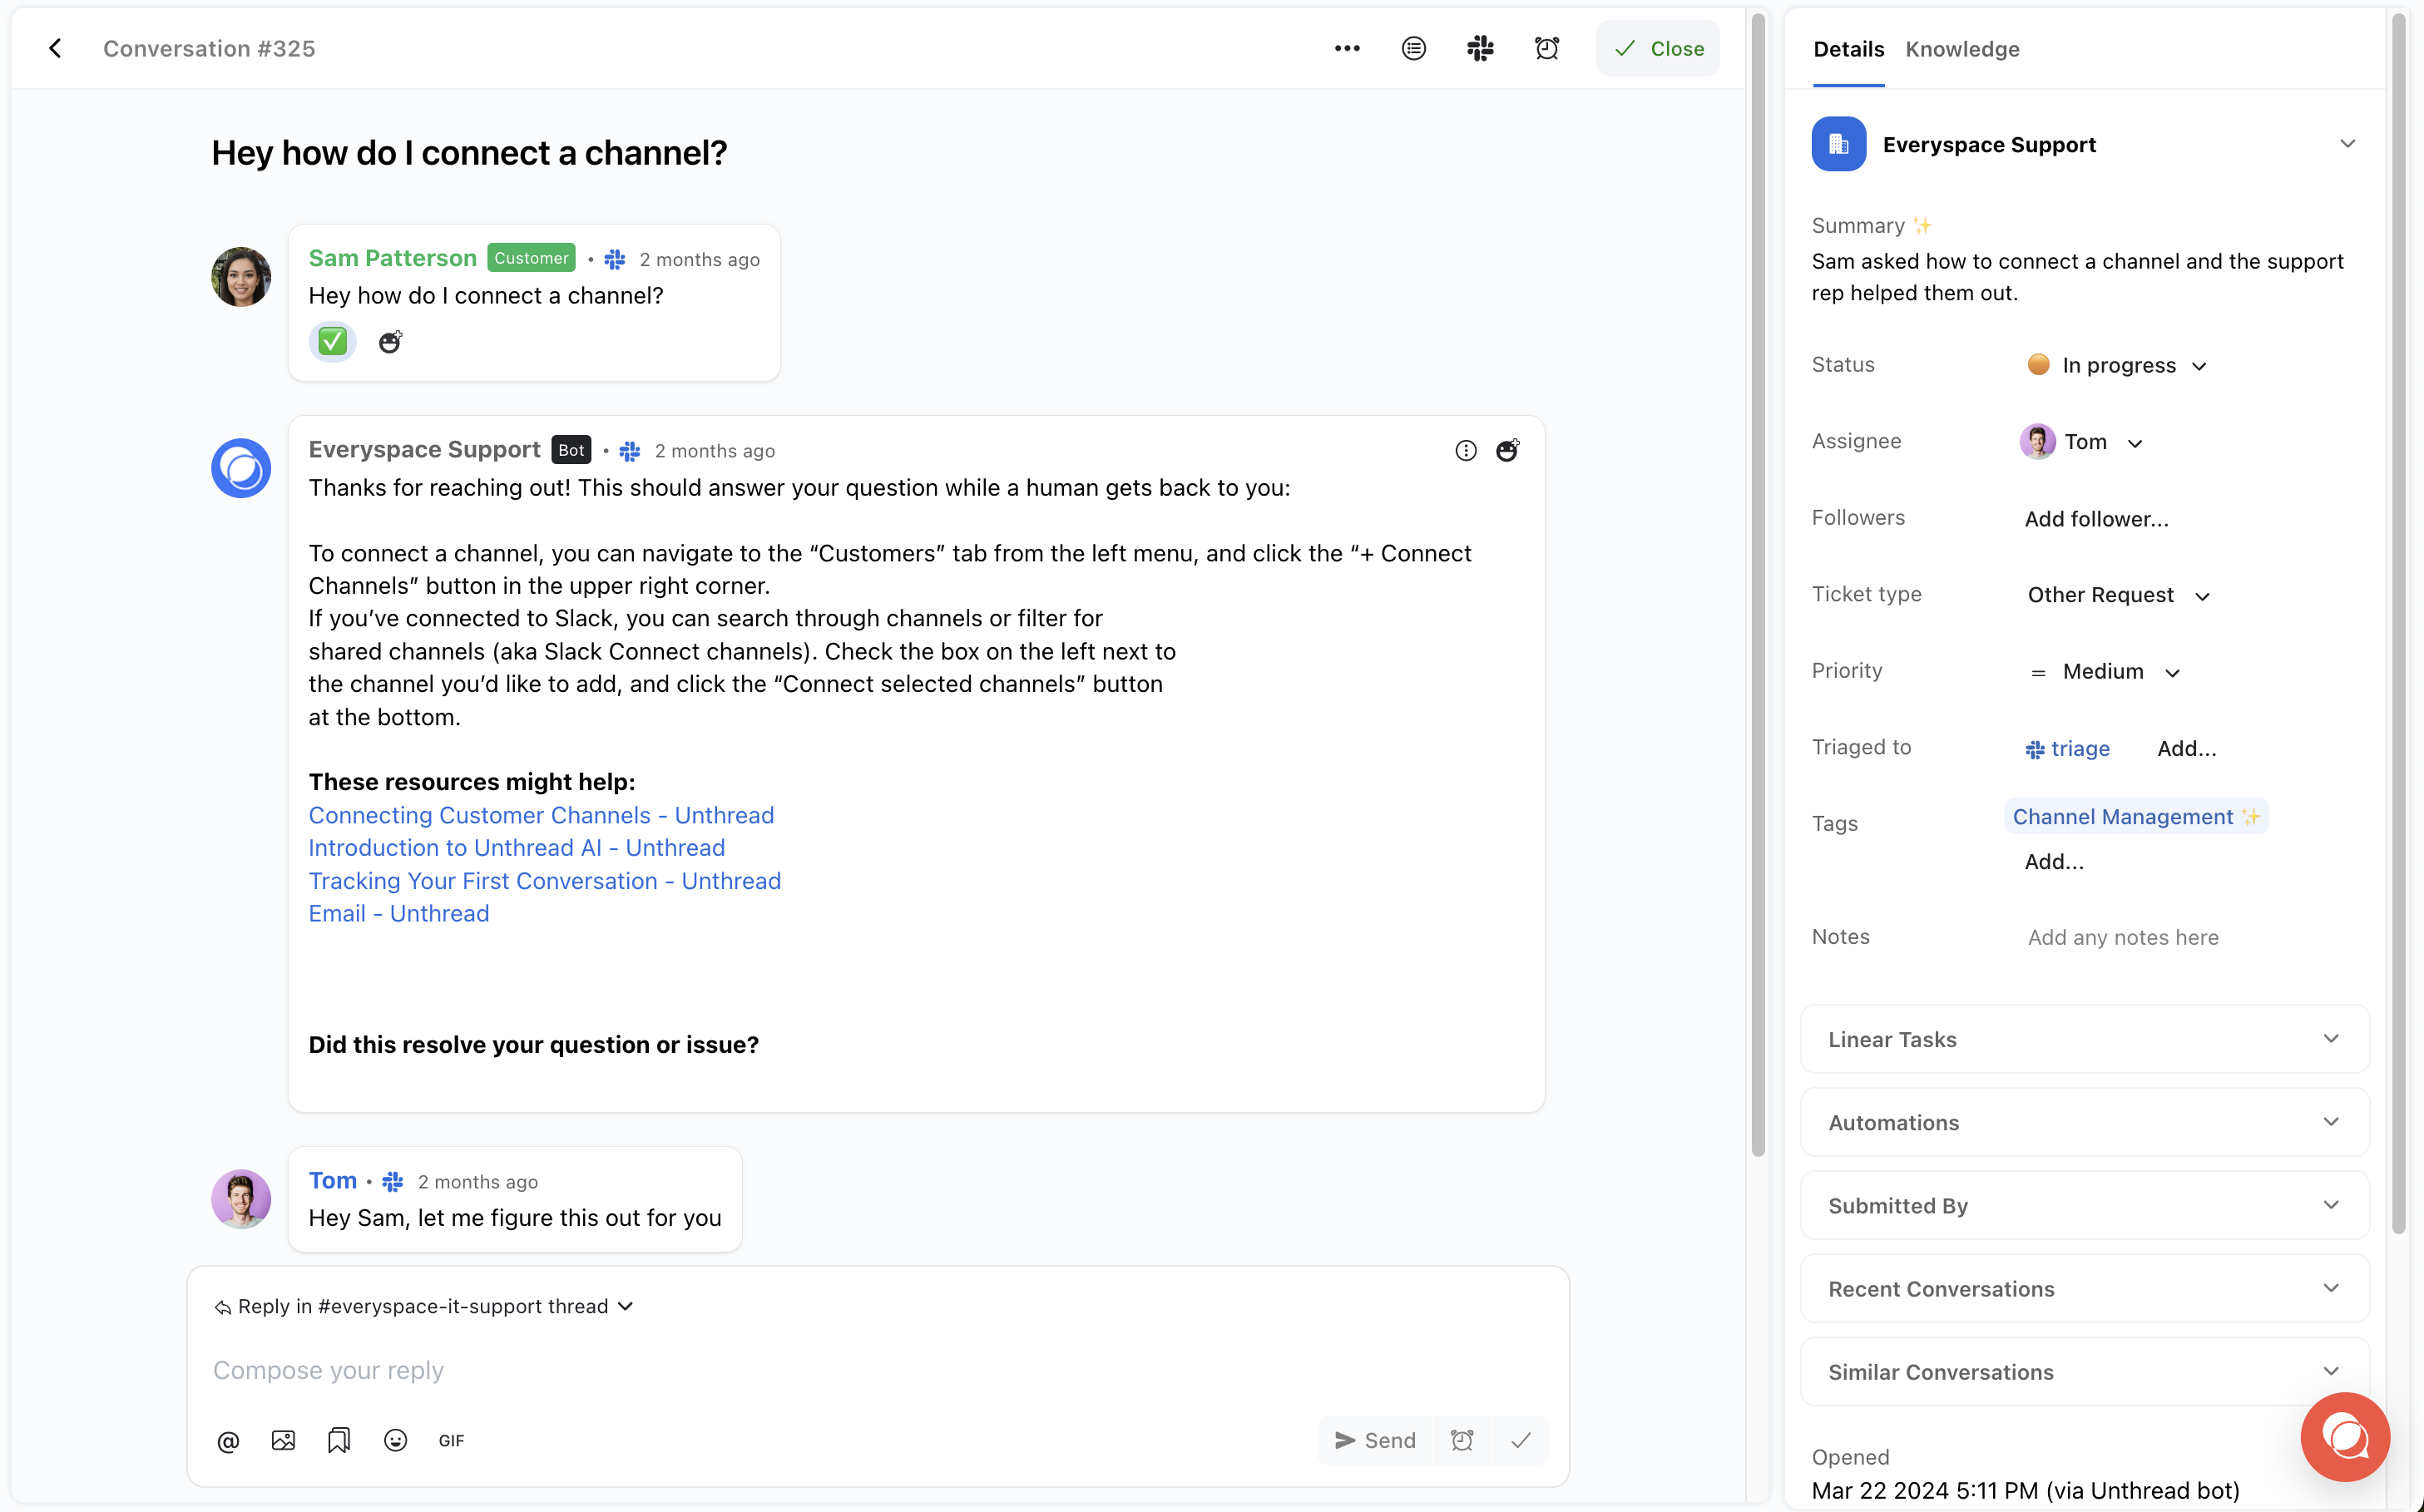The image size is (2424, 1512).
Task: Open the chat widget in the bottom corner
Action: 2345,1437
